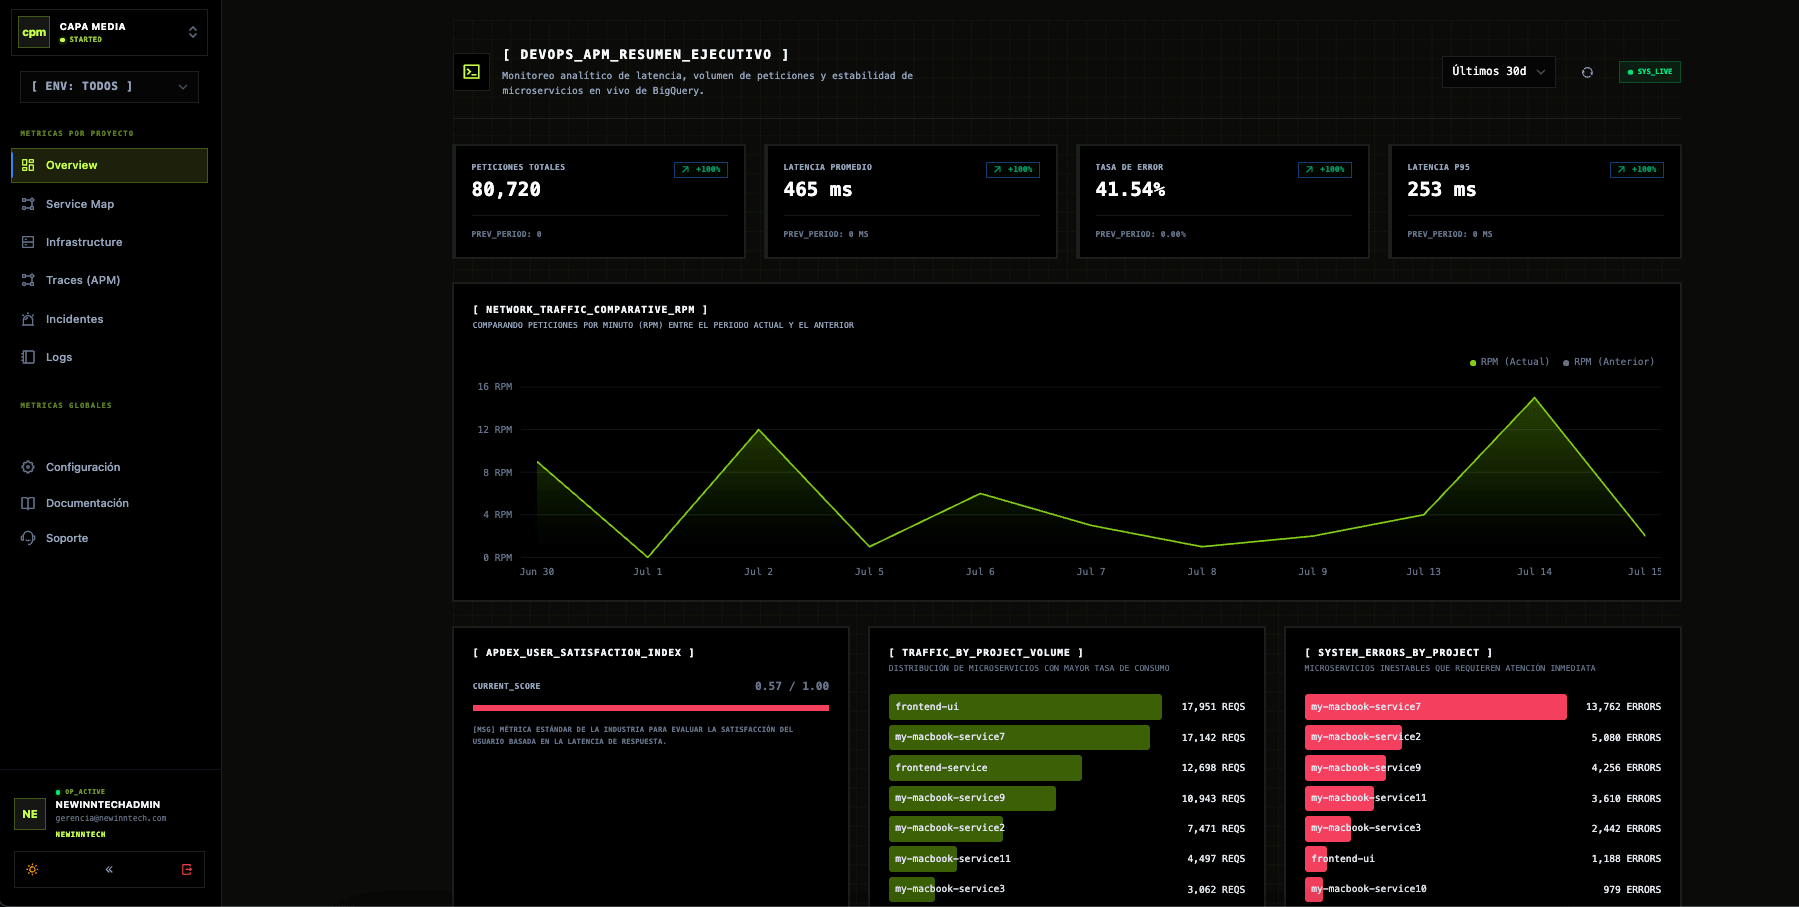Click the trend arrow on Latencia Promedio card
Image resolution: width=1799 pixels, height=907 pixels.
point(997,170)
